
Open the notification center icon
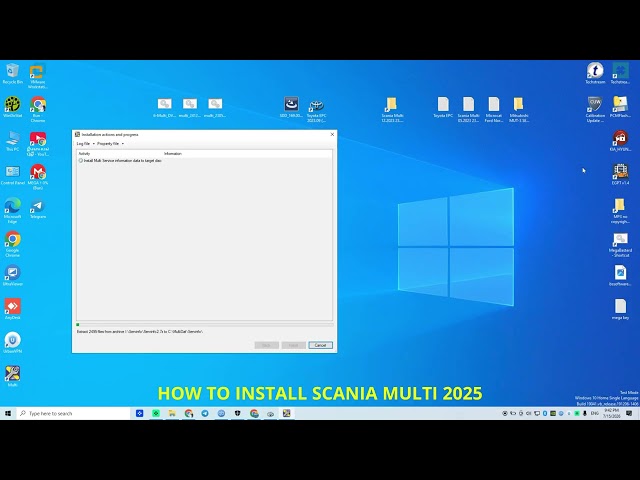coord(629,413)
